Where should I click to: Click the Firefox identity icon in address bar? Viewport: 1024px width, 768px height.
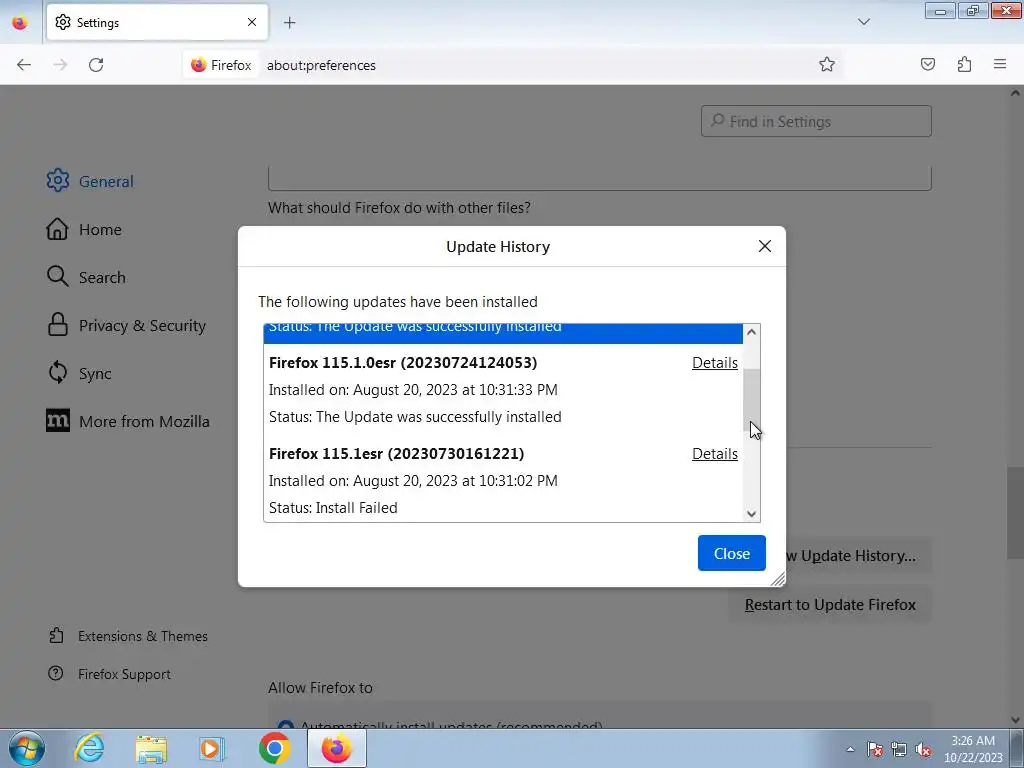click(x=221, y=65)
